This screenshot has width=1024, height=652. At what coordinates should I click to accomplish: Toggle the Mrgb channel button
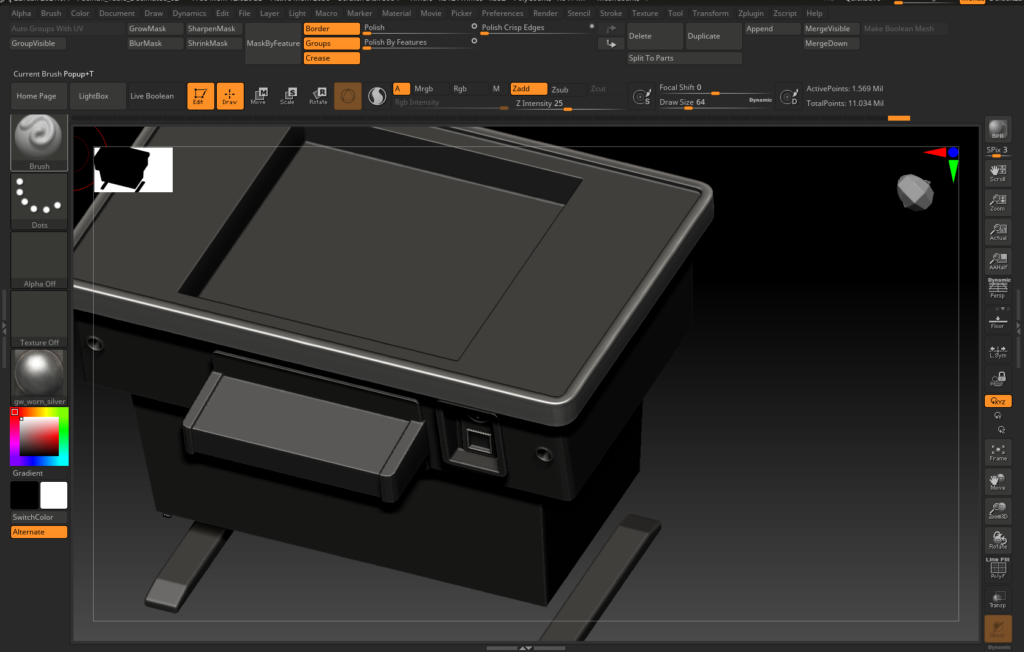424,89
